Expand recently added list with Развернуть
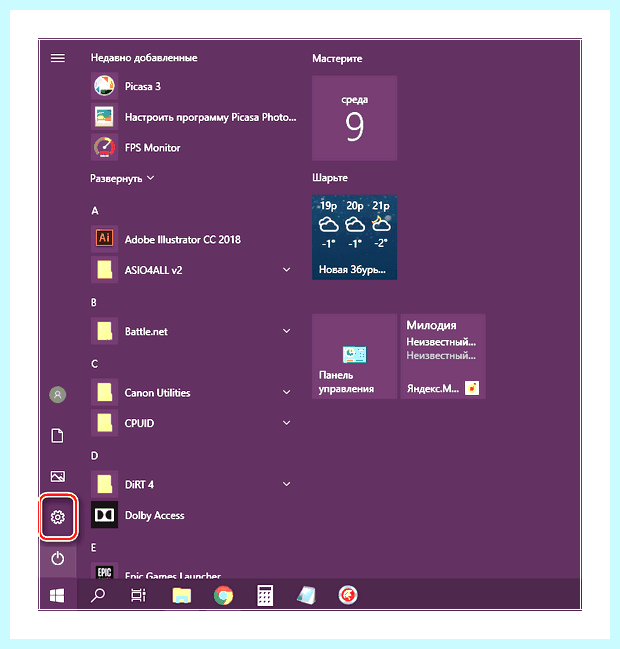 (122, 178)
